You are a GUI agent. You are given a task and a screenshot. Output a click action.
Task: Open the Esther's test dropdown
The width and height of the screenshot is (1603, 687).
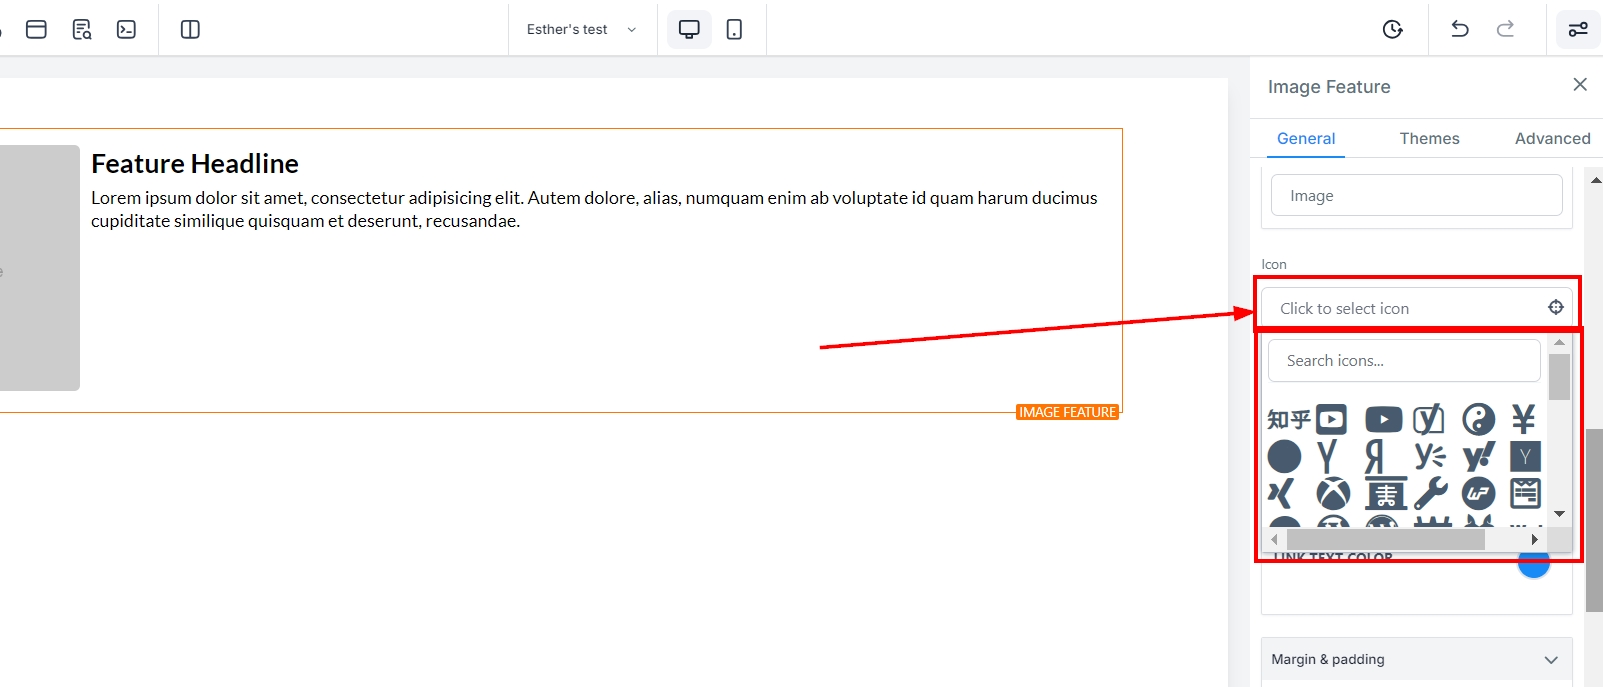coord(581,29)
